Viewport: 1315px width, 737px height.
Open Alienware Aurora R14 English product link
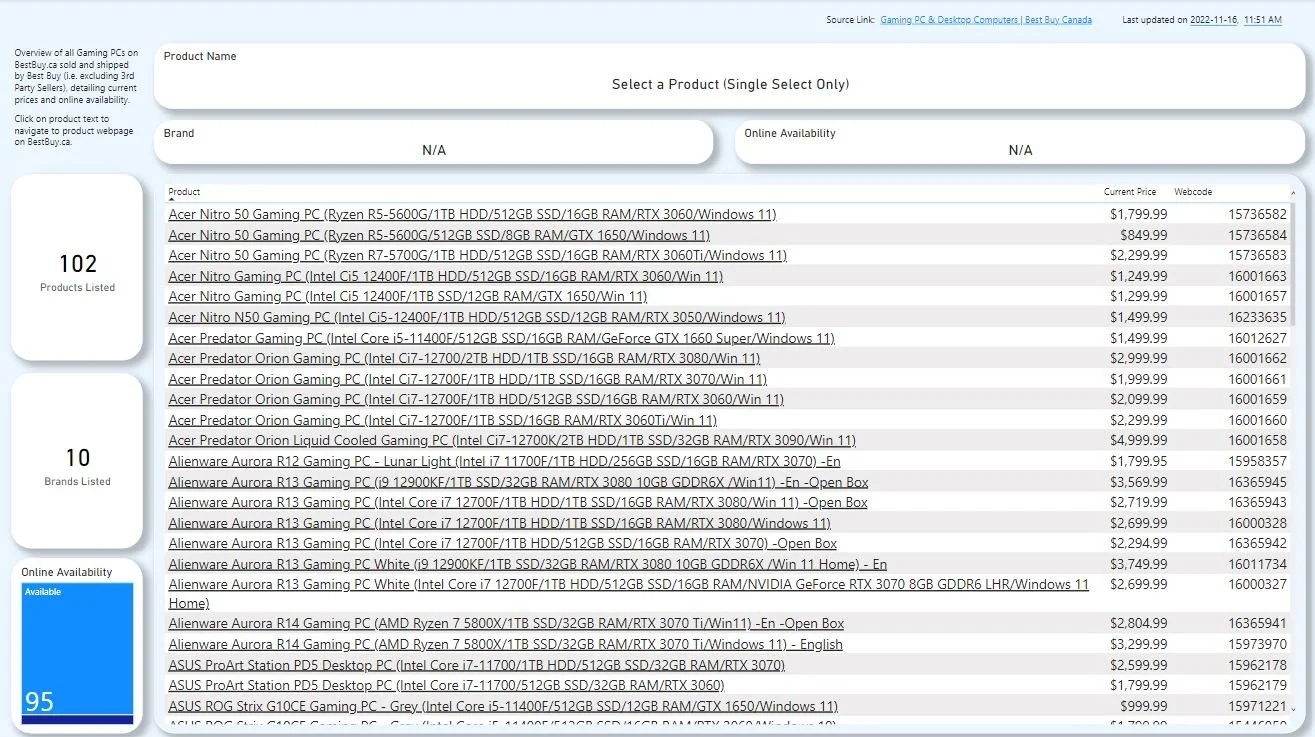505,644
